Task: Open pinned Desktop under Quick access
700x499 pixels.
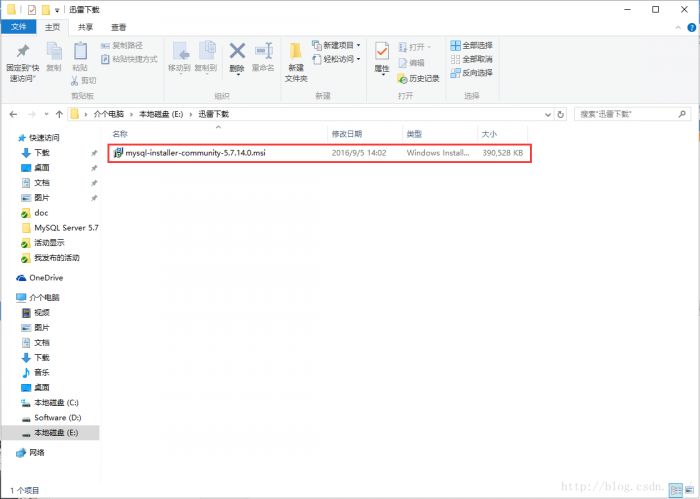Action: click(x=42, y=168)
